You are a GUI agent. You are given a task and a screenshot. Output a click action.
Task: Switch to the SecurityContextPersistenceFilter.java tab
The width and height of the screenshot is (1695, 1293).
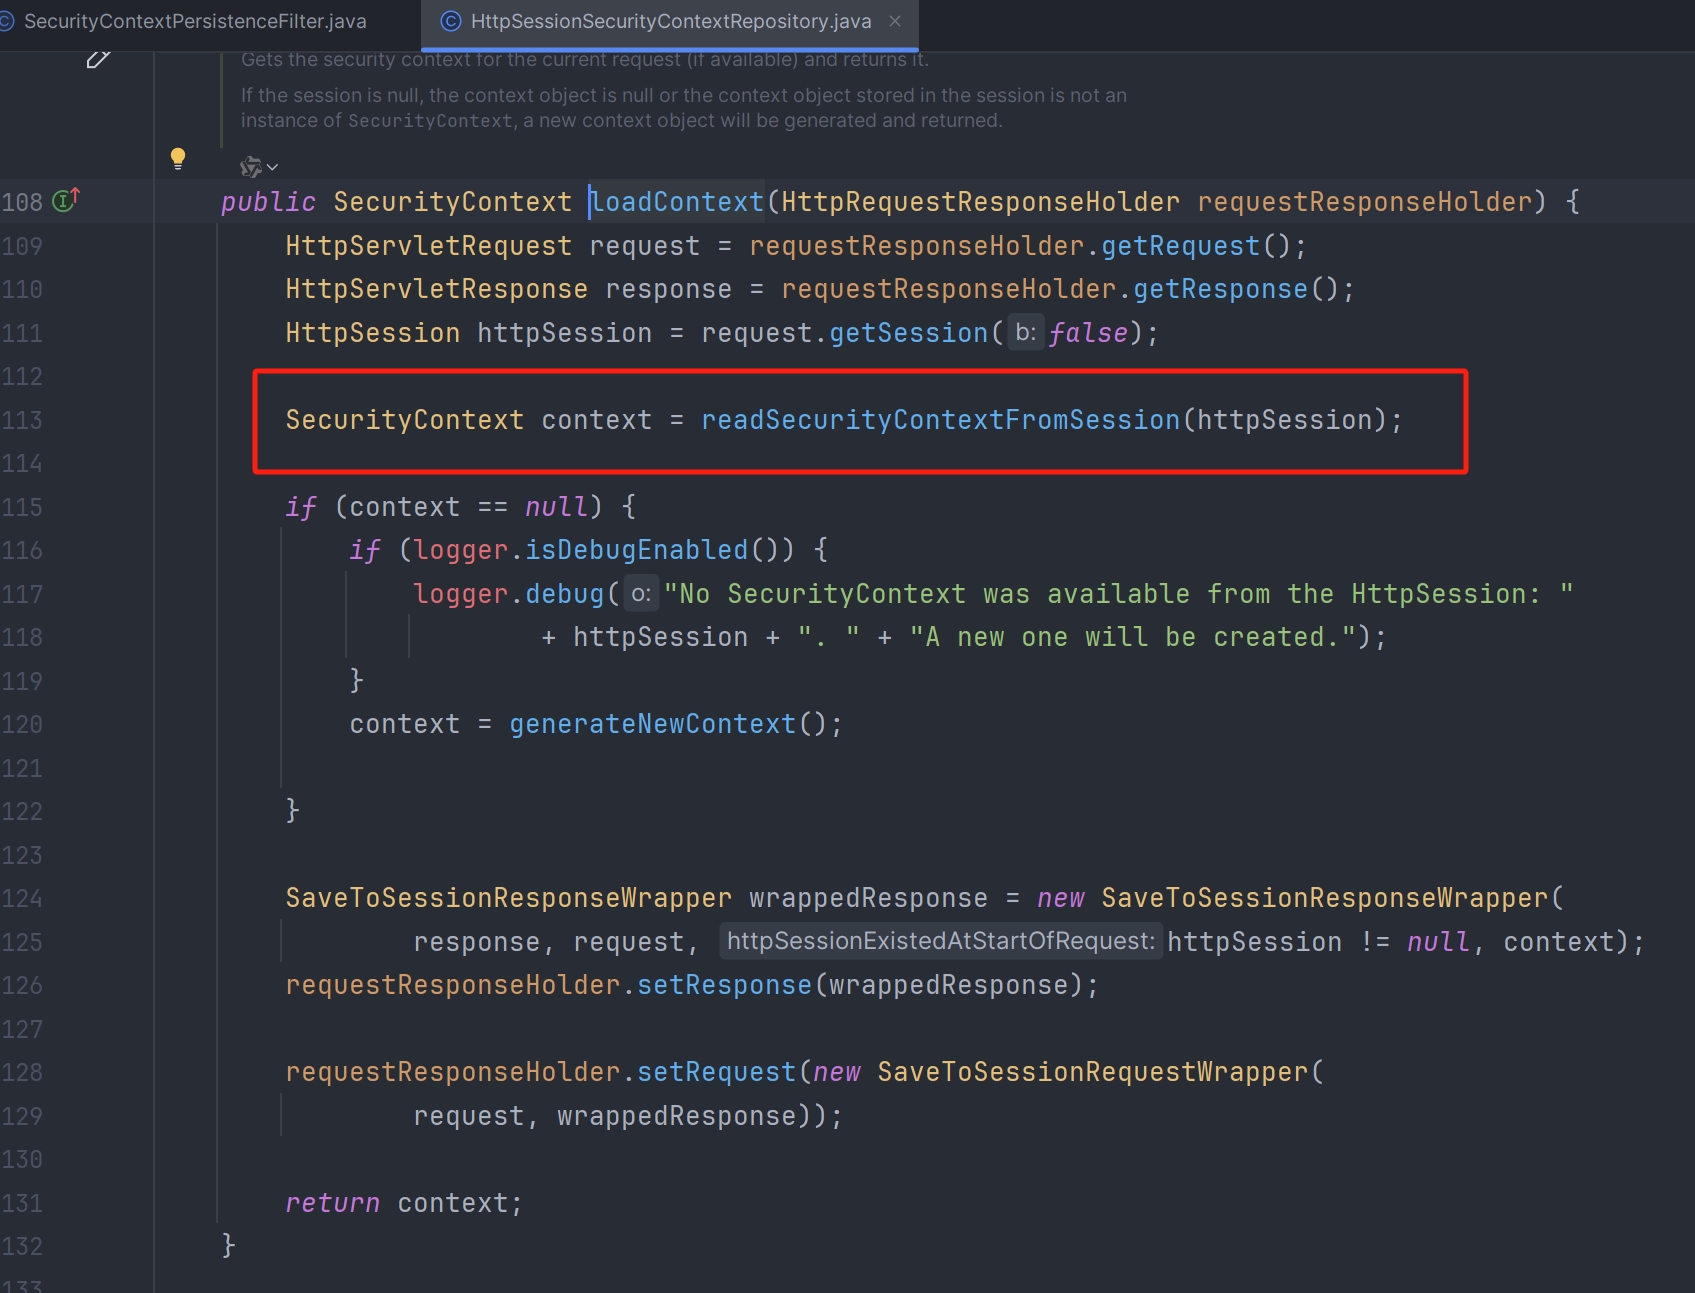pyautogui.click(x=194, y=21)
